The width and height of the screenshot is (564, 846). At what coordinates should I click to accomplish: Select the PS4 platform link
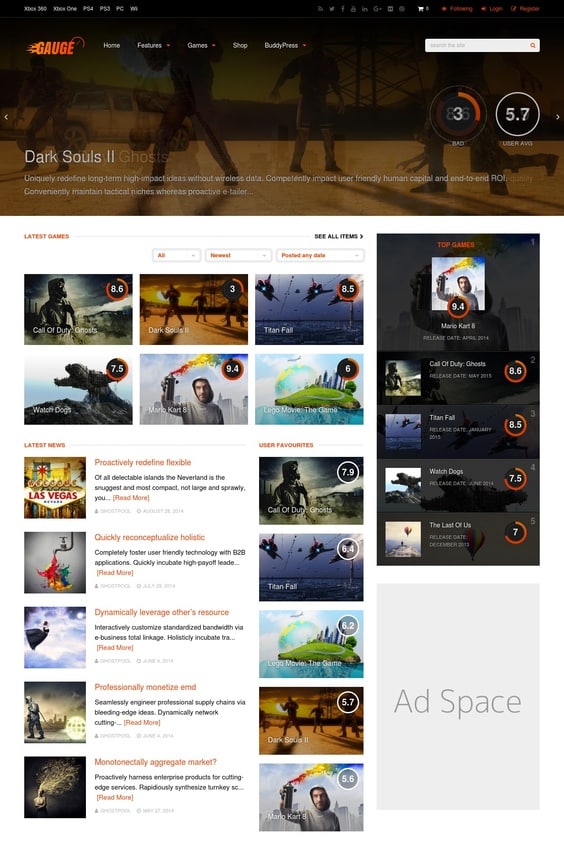(x=88, y=9)
